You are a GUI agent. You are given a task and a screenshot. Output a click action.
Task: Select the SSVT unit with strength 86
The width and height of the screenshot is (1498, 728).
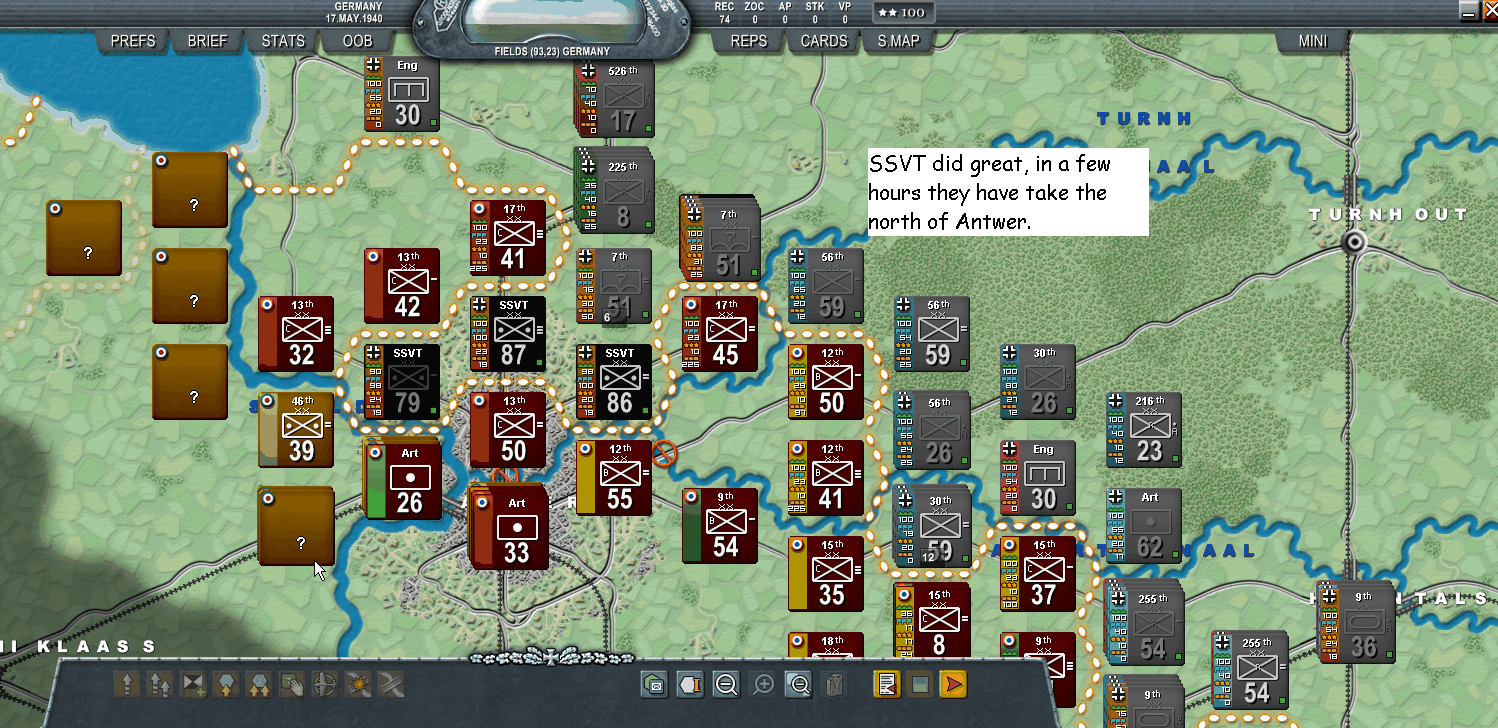coord(615,382)
